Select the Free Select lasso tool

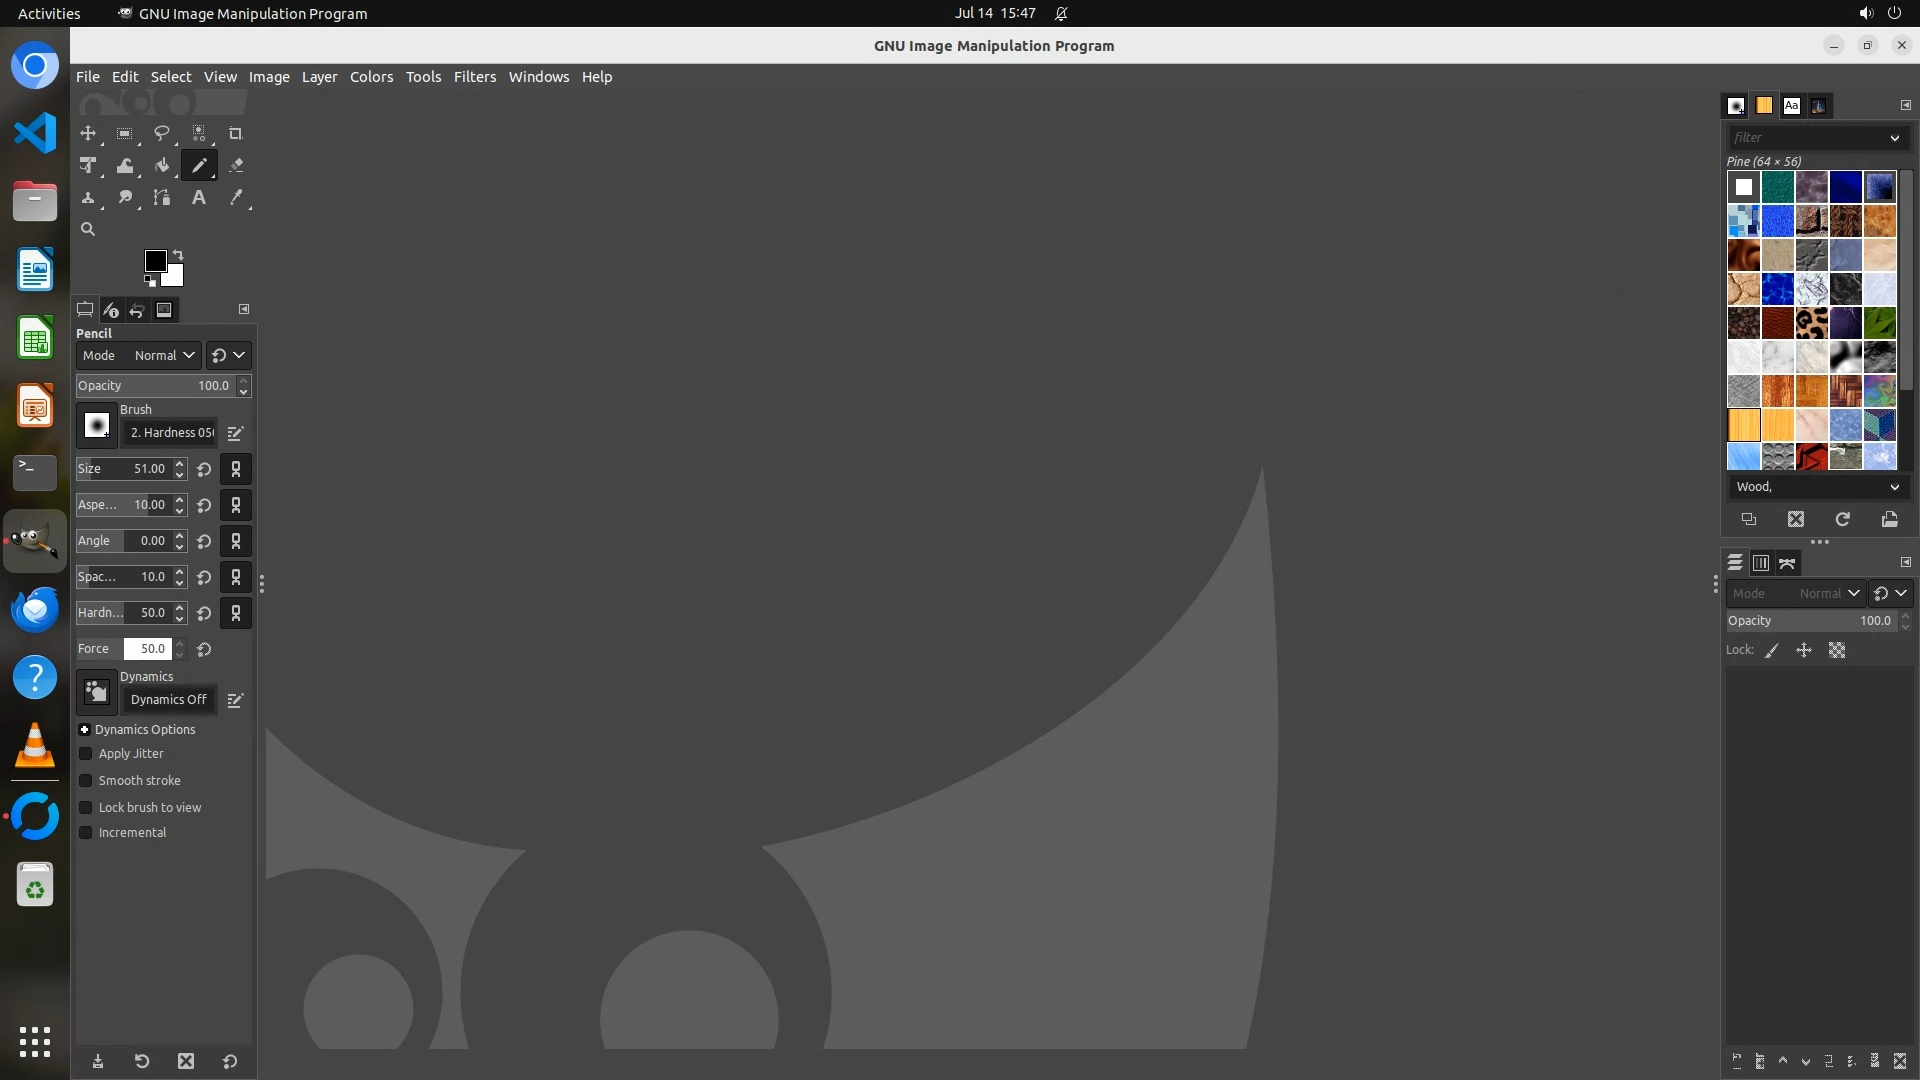tap(162, 134)
